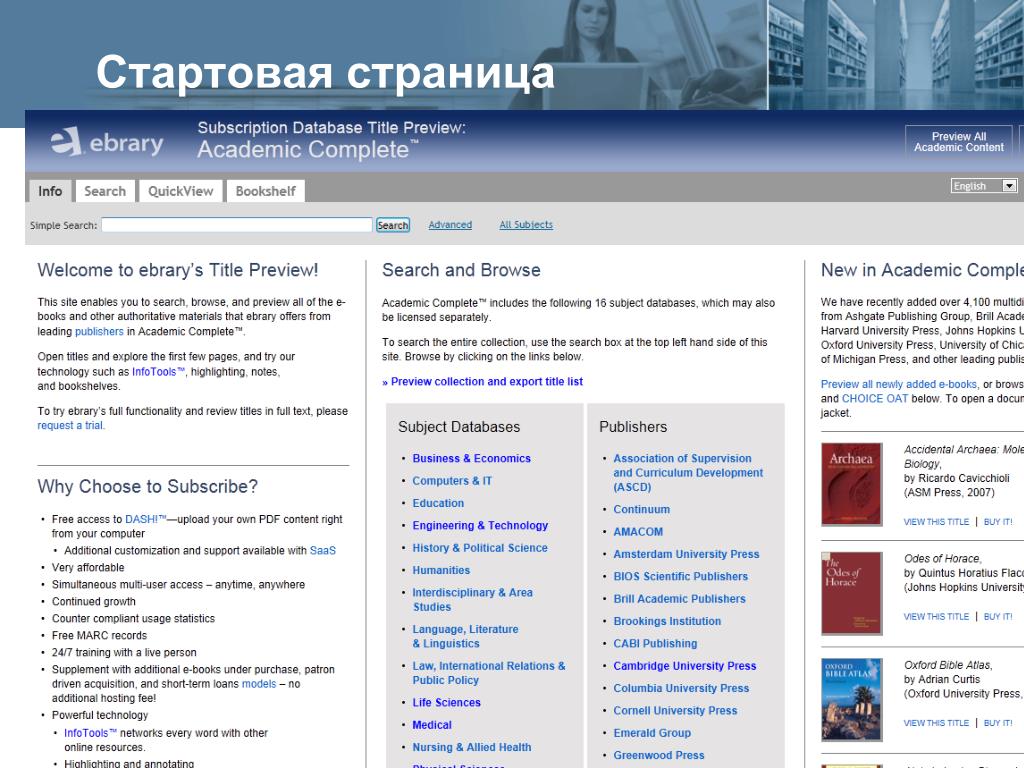The height and width of the screenshot is (768, 1024).
Task: Open Greenwood Press publisher link
Action: (659, 755)
